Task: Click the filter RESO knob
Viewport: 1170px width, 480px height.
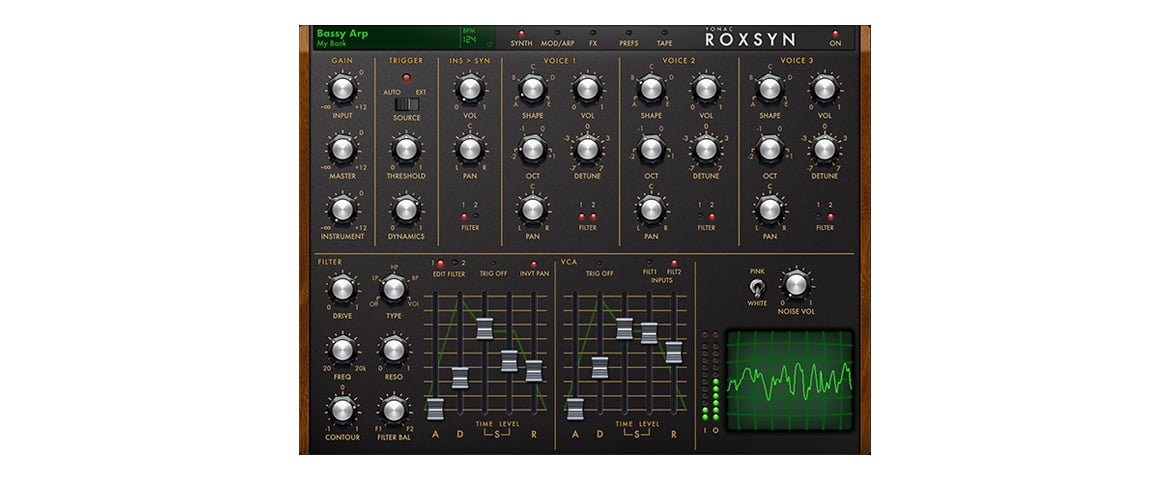Action: coord(393,349)
